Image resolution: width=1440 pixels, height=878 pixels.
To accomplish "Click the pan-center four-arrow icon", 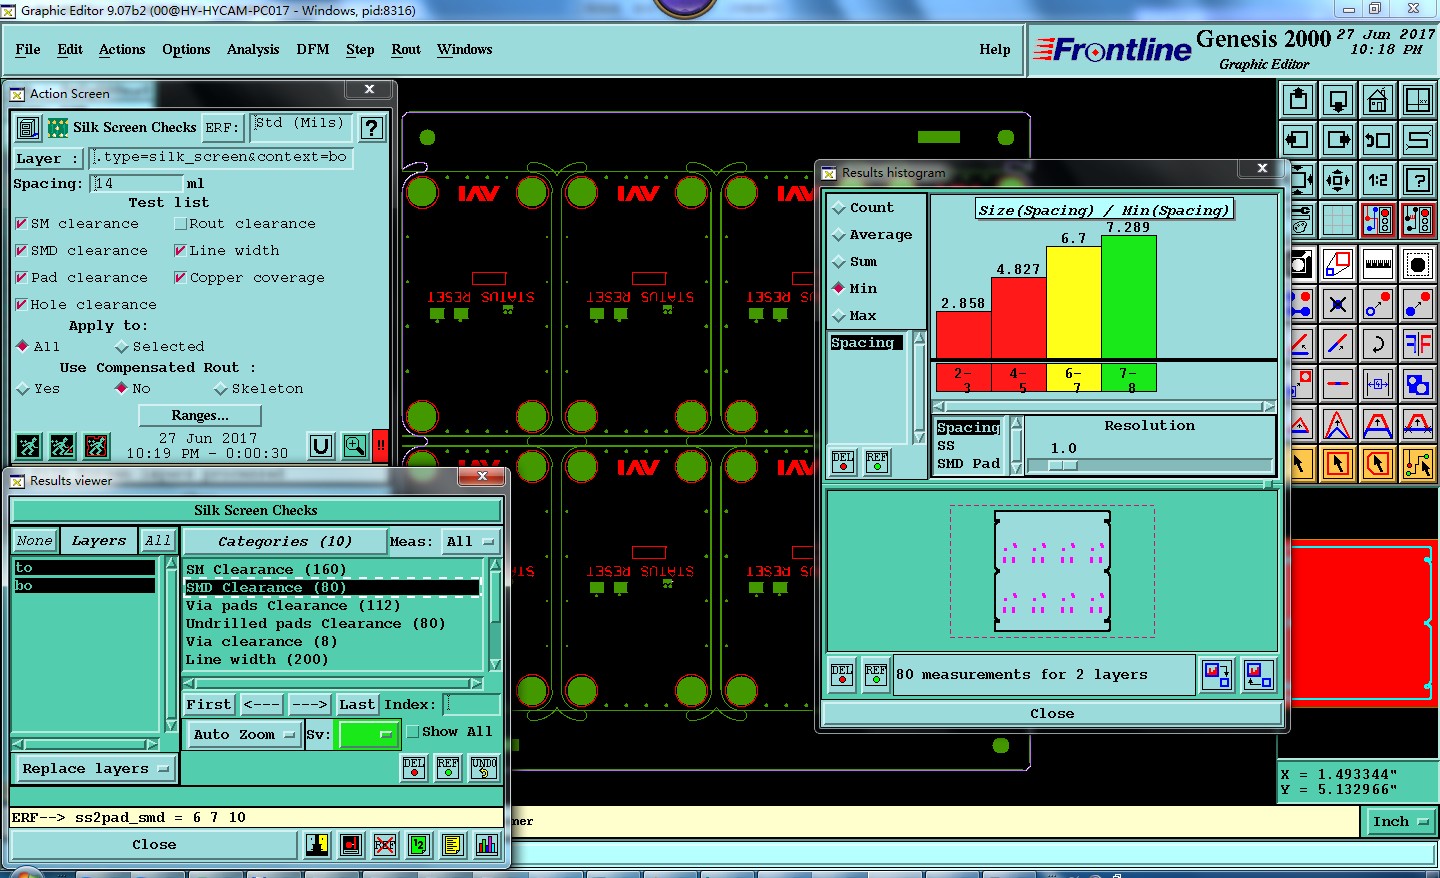I will coord(1338,180).
